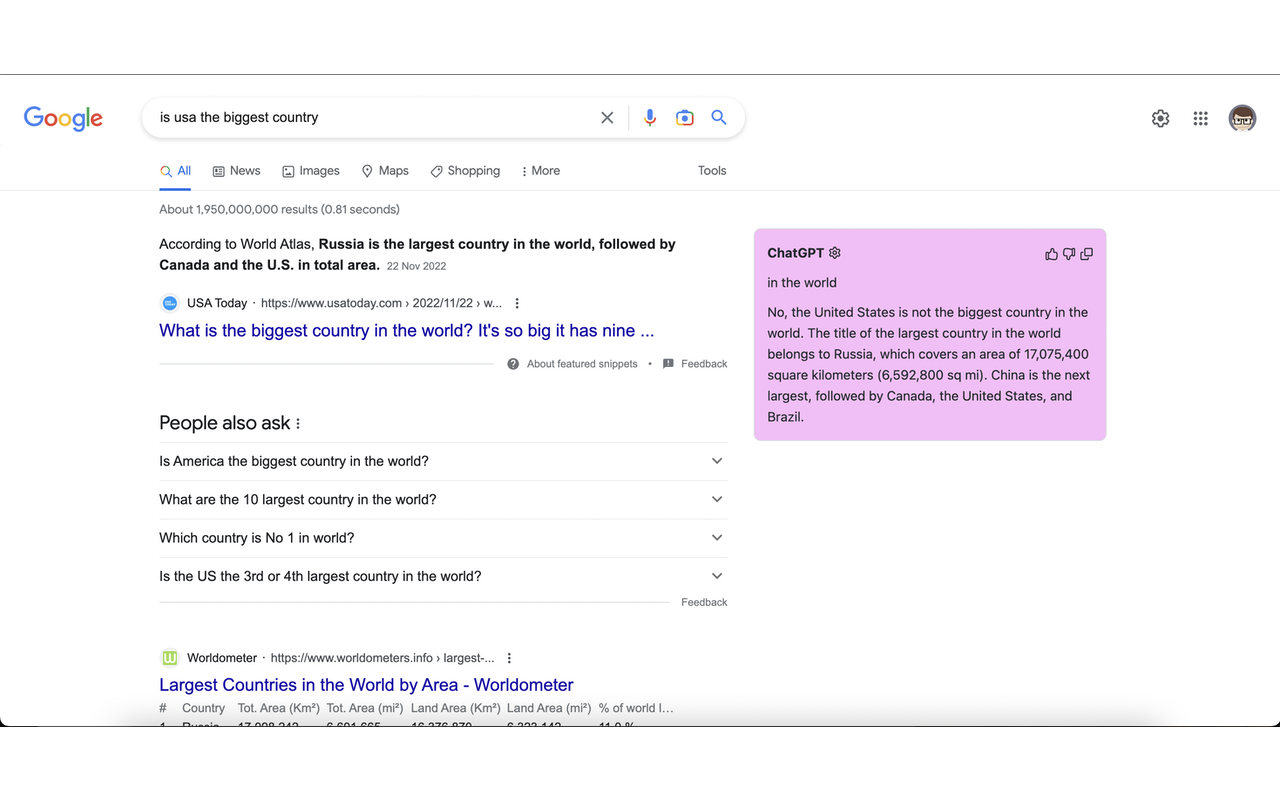The height and width of the screenshot is (800, 1280).
Task: Give thumbs down to ChatGPT answer
Action: click(1069, 254)
